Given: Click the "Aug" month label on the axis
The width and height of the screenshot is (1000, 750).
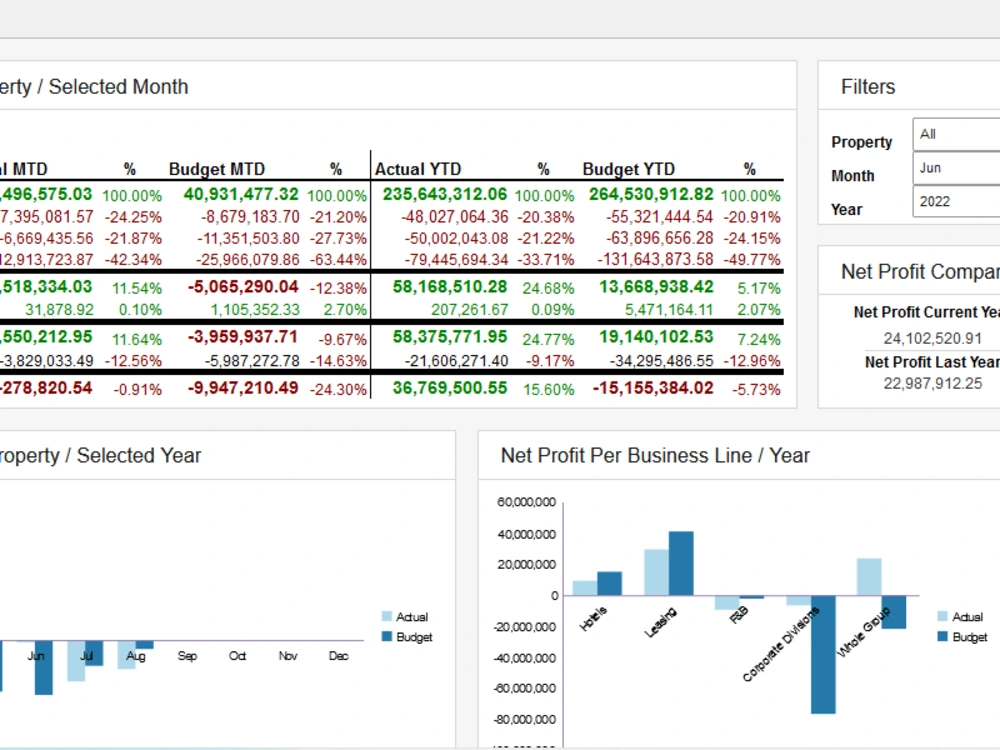Looking at the screenshot, I should coord(136,657).
